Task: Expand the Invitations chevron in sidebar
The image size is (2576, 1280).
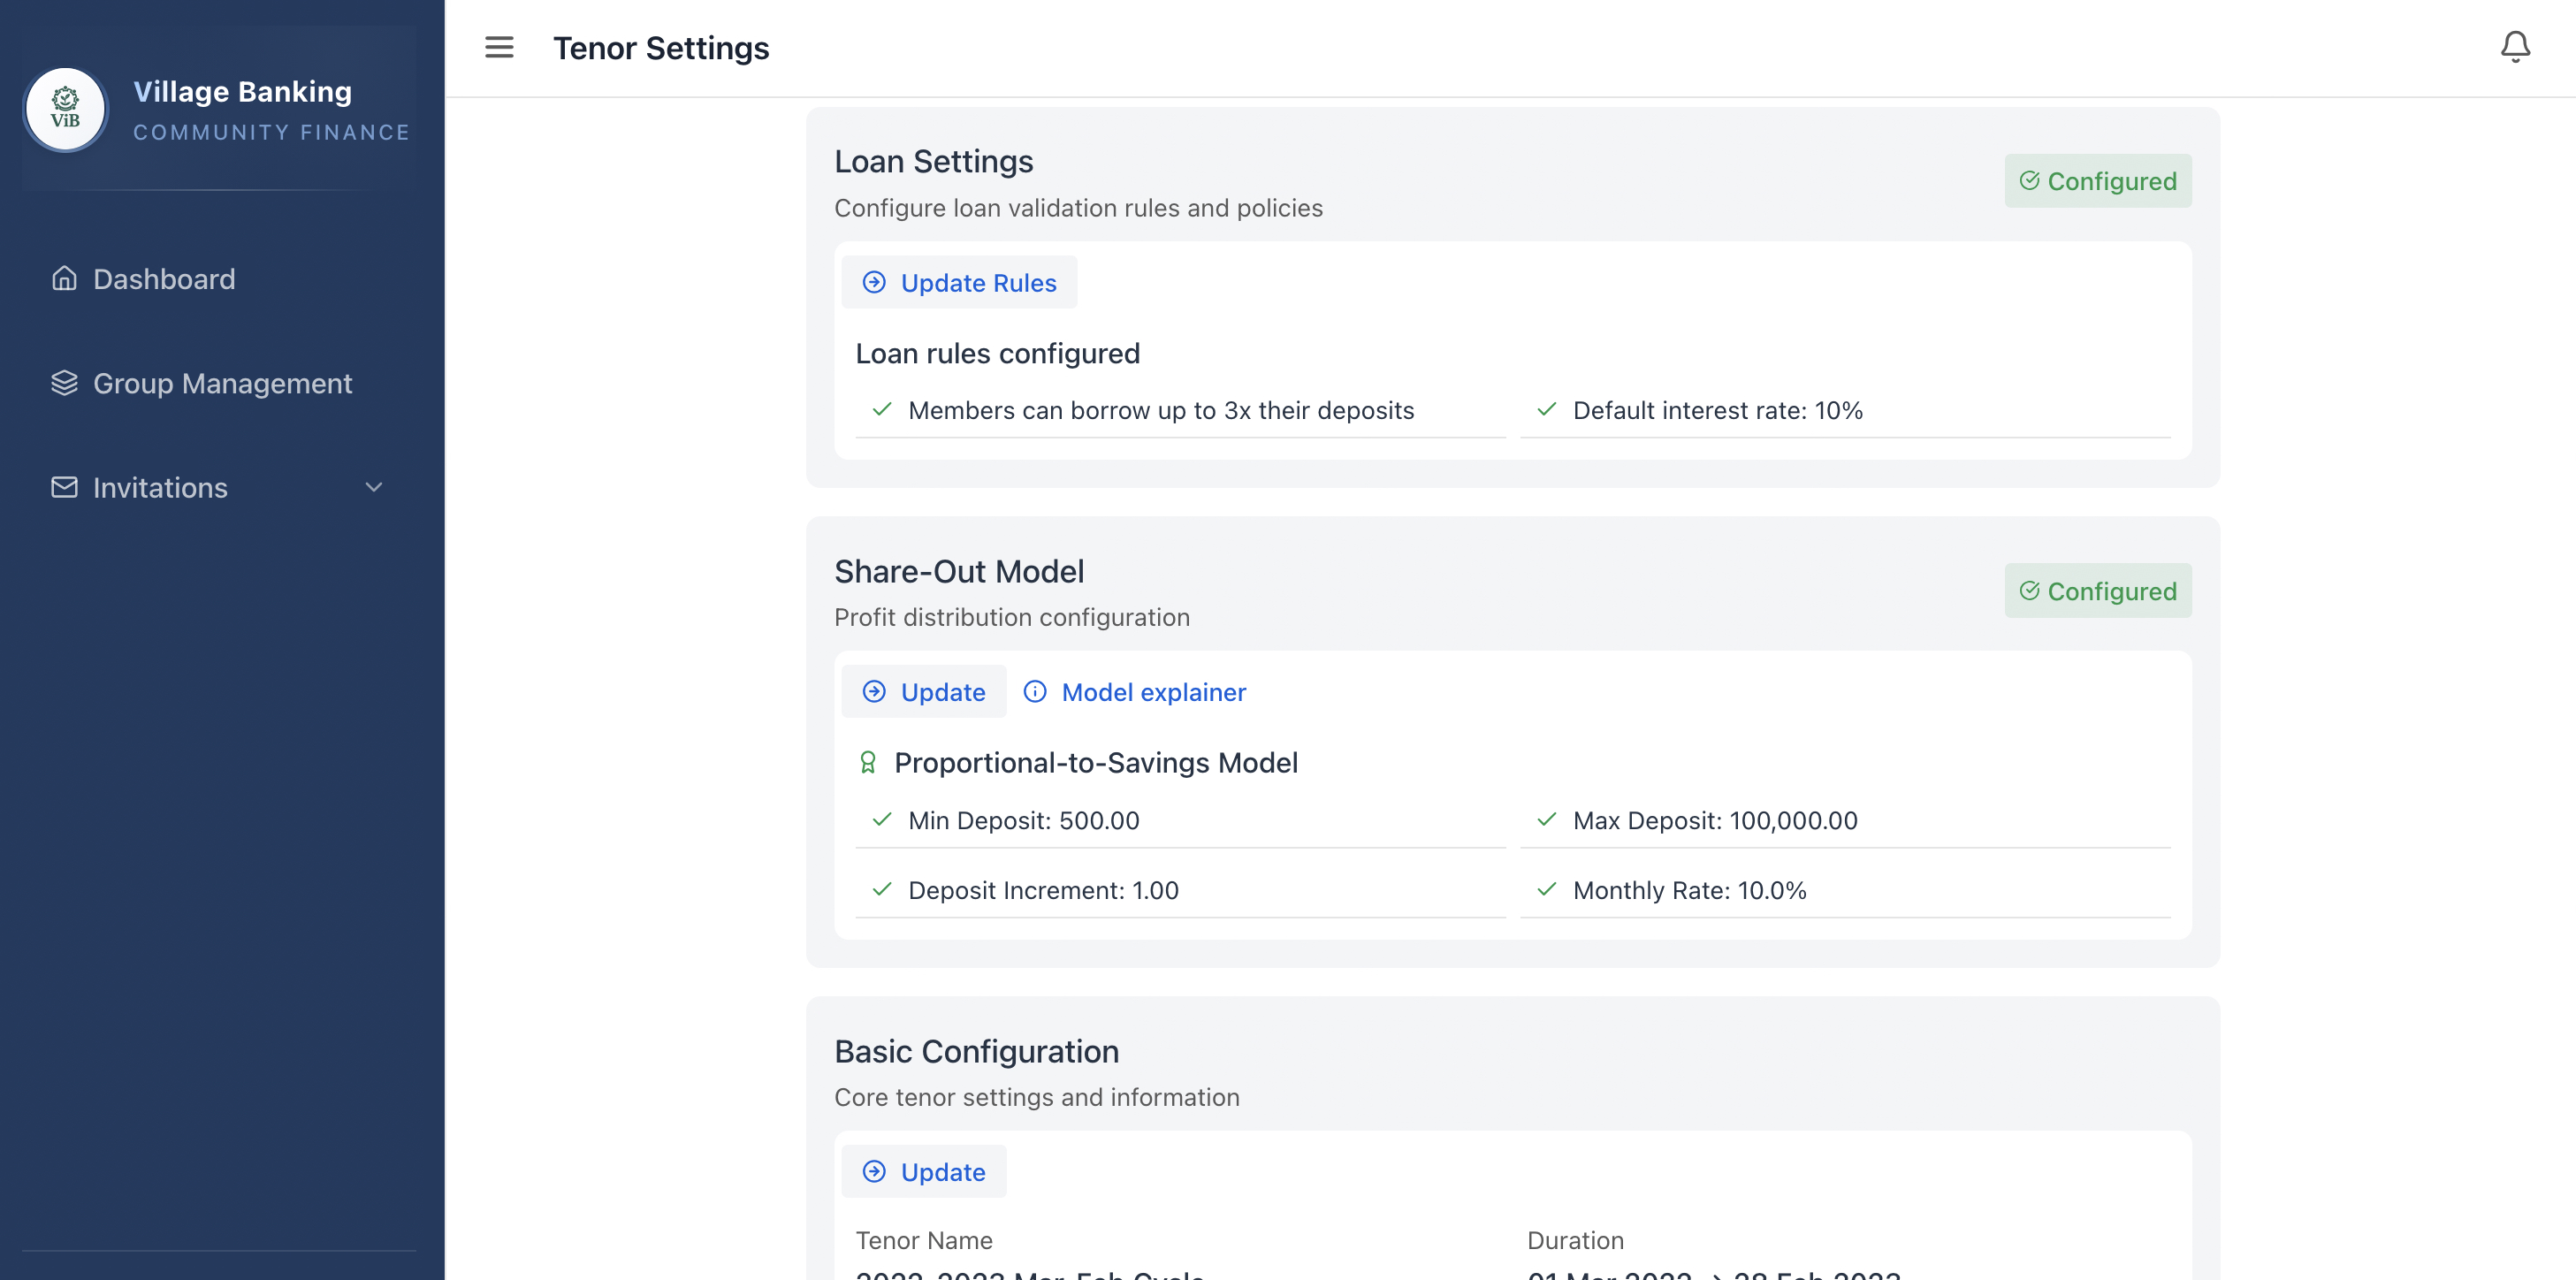Action: (x=373, y=487)
